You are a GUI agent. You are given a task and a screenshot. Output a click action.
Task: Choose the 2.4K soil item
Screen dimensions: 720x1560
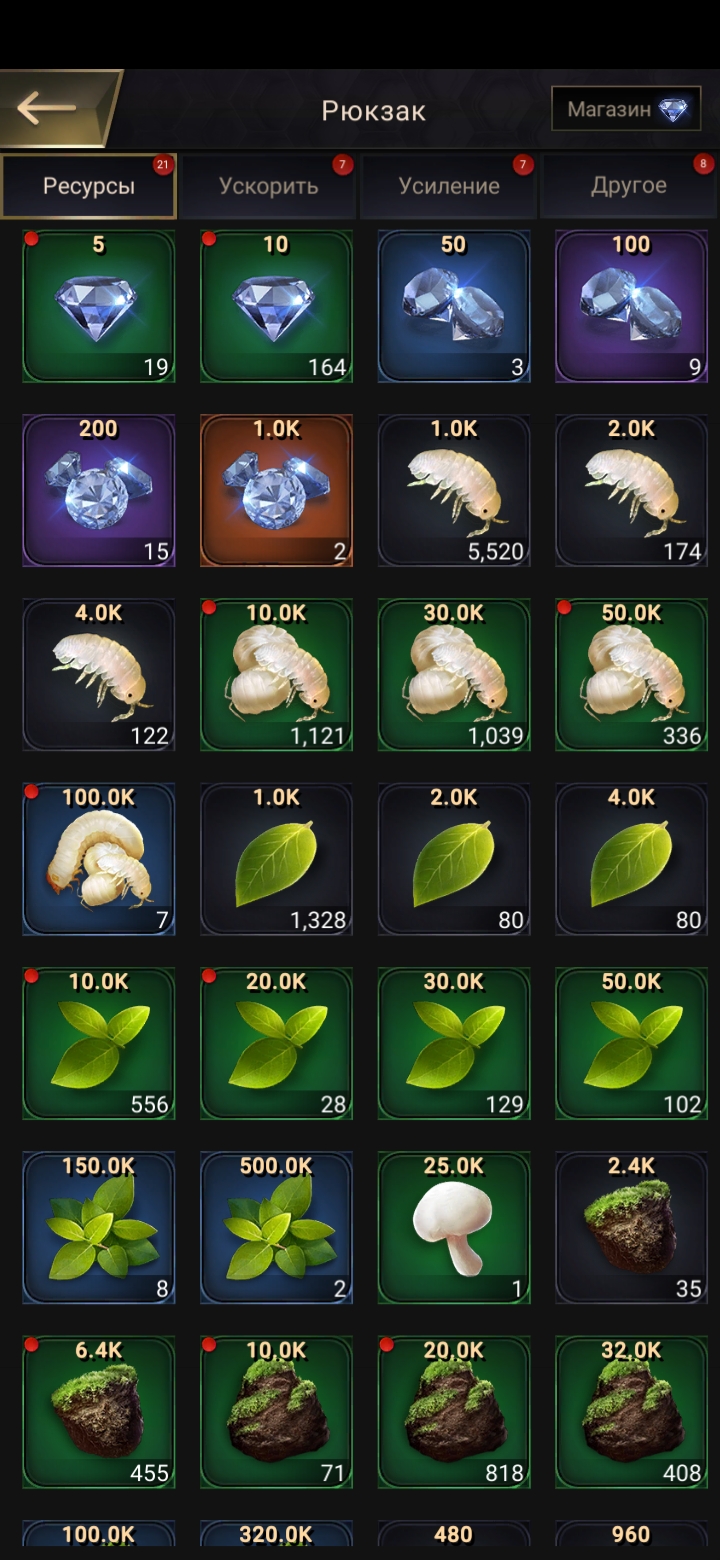coord(632,1227)
